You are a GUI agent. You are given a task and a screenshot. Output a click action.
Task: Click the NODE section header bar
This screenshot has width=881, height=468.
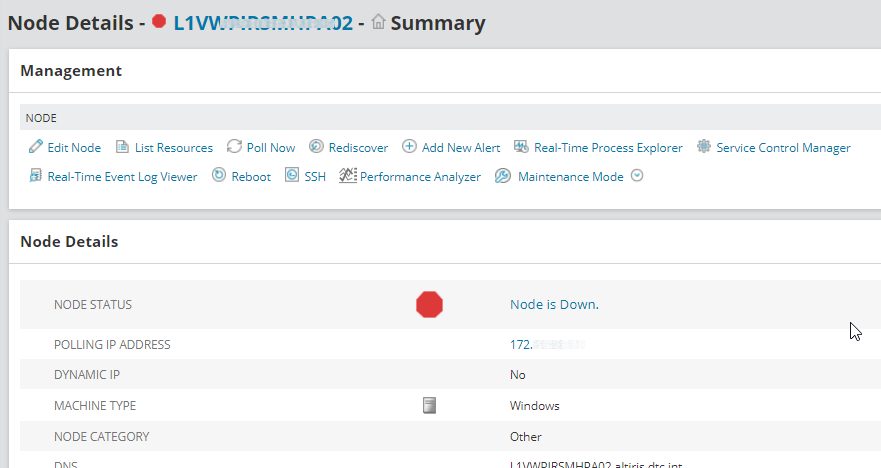(450, 117)
